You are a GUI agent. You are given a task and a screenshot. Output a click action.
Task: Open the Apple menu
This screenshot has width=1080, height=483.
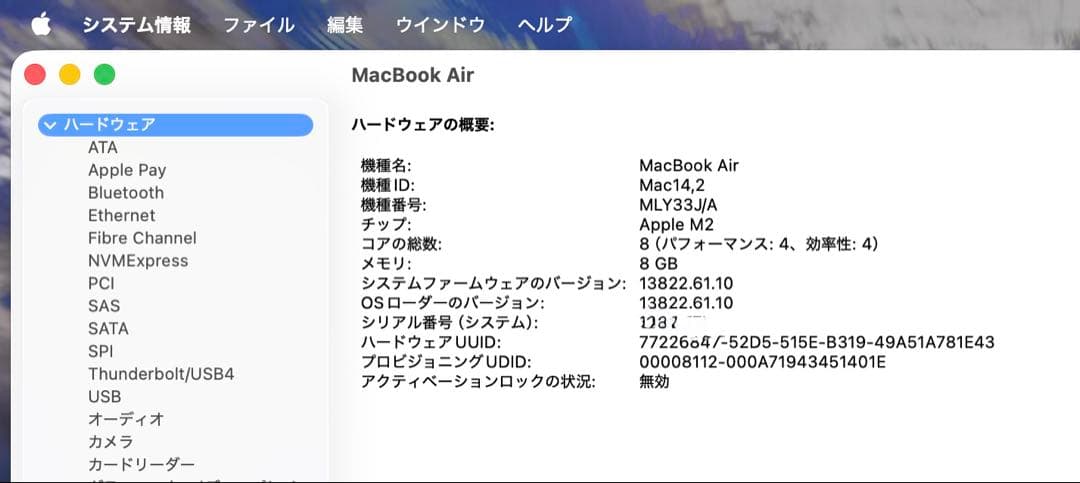(x=41, y=25)
